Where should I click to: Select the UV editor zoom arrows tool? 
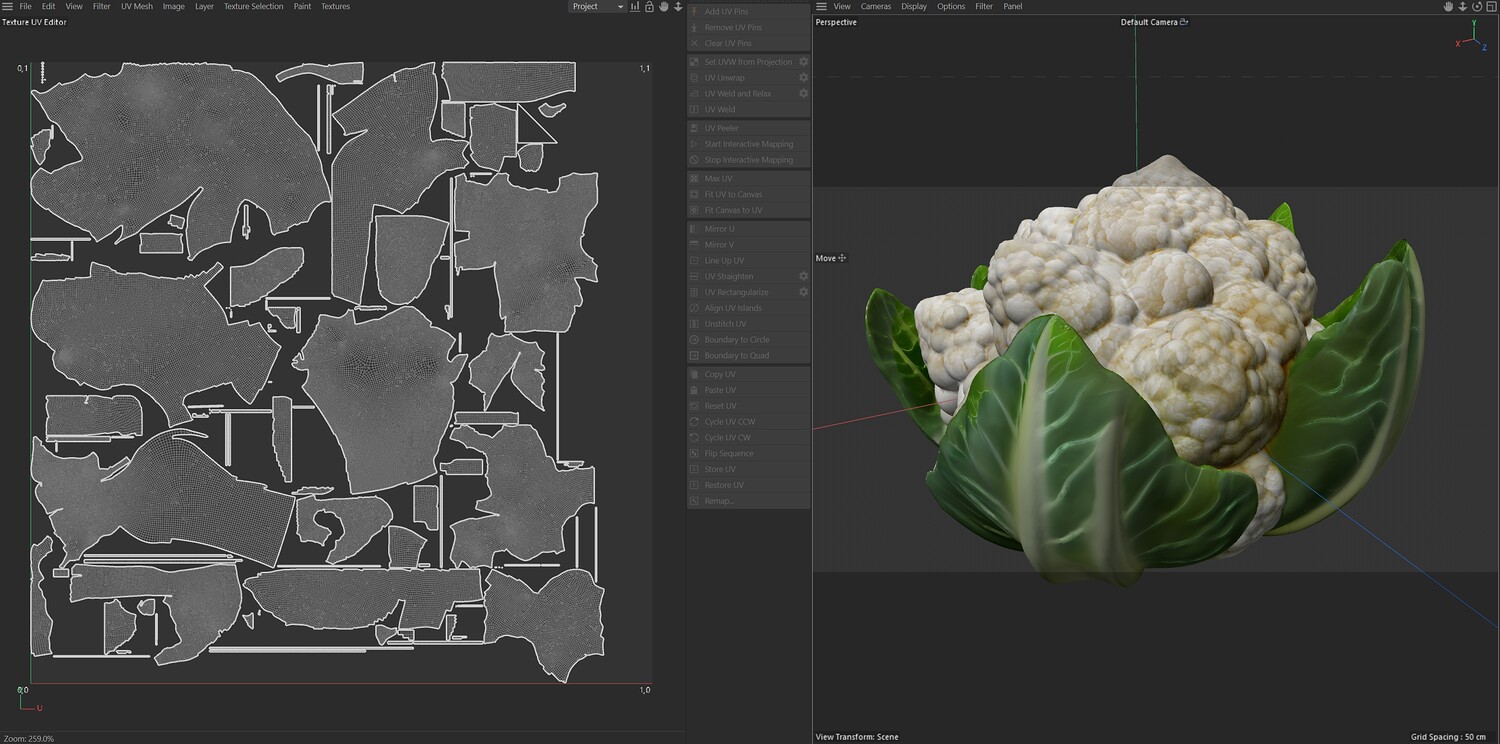[x=678, y=6]
